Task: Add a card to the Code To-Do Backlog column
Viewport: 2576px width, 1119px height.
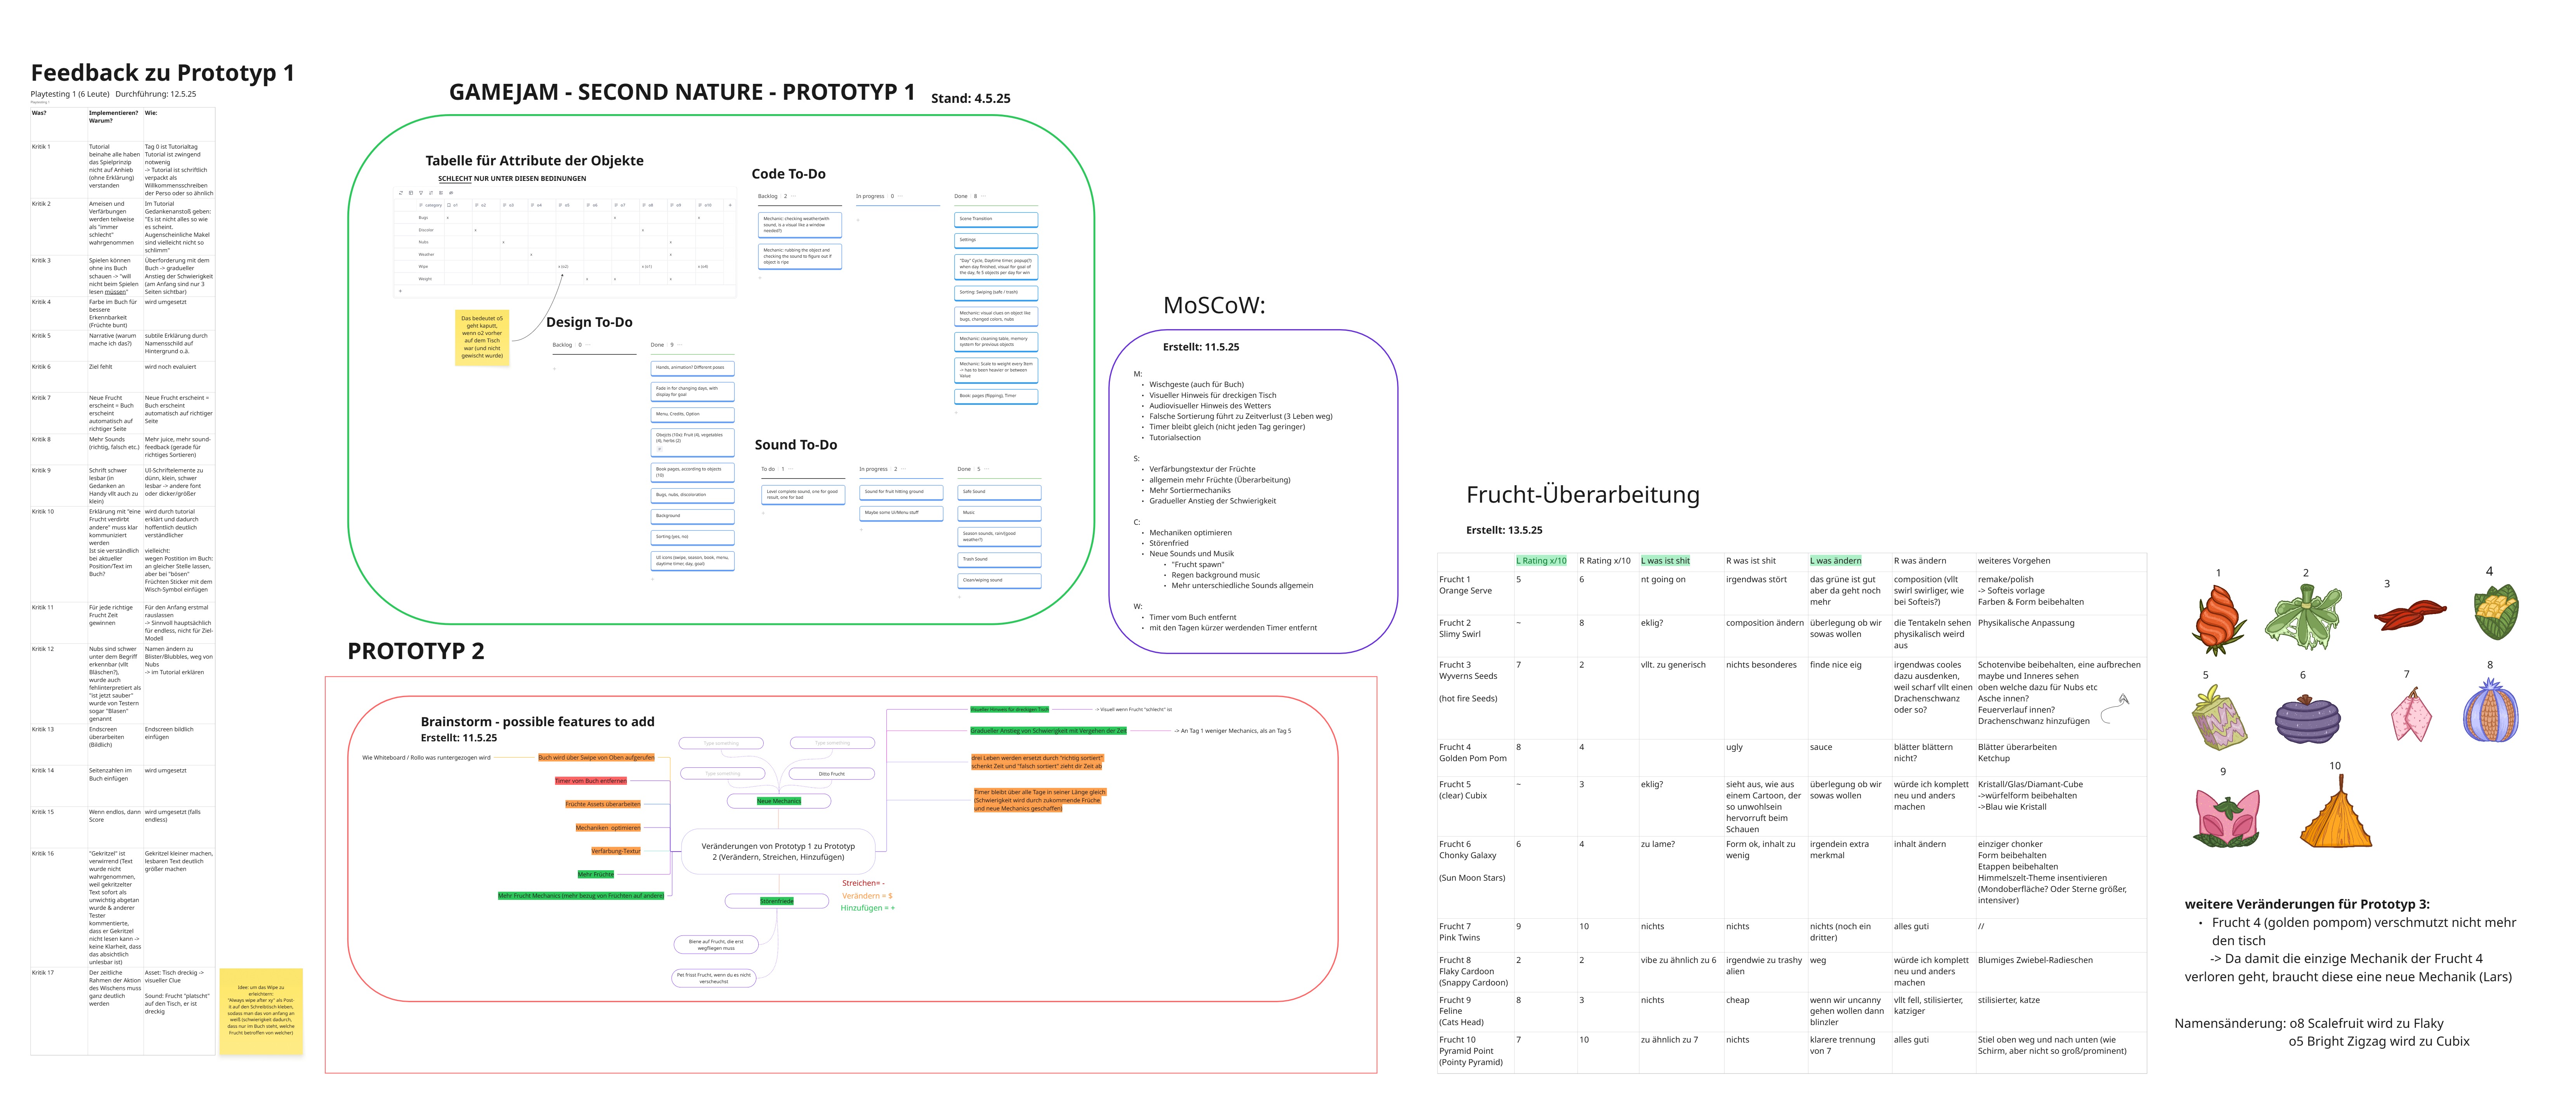Action: point(760,278)
